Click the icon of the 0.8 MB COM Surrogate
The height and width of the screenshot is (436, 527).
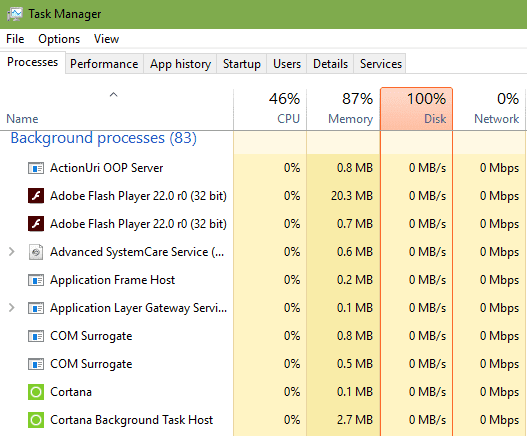(x=36, y=336)
